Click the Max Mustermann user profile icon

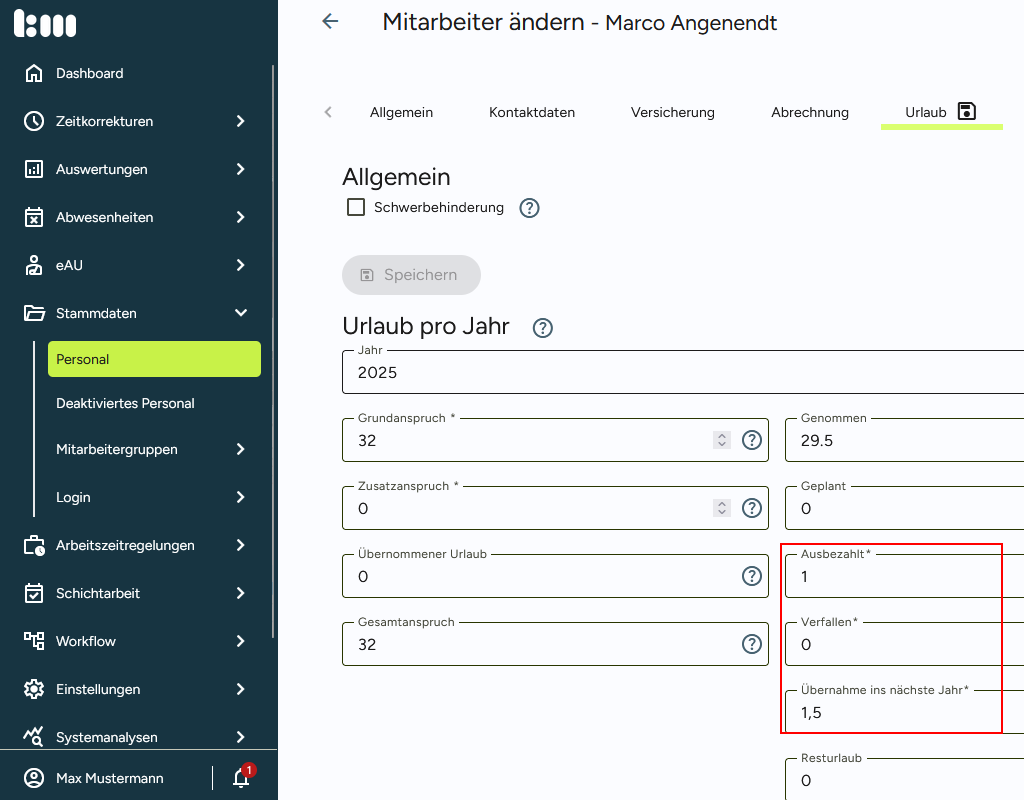click(x=35, y=778)
